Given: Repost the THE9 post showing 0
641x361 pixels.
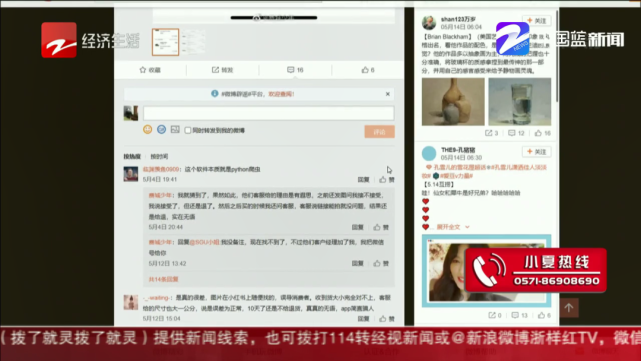Looking at the screenshot, I should (x=495, y=315).
